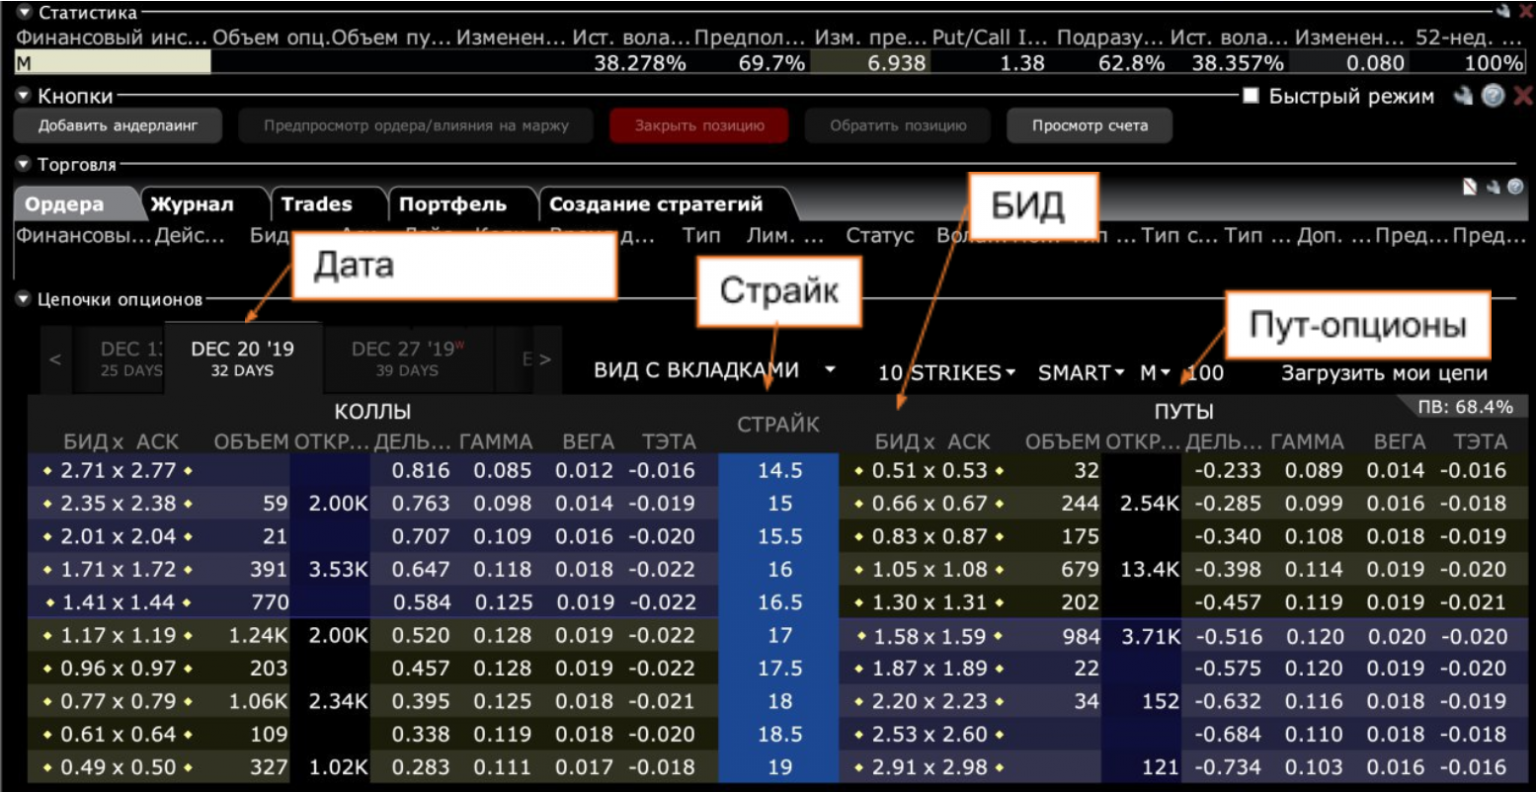Screen dimensions: 1536x792
Task: Click call quote 0.49 x 0.50
Action: [118, 767]
